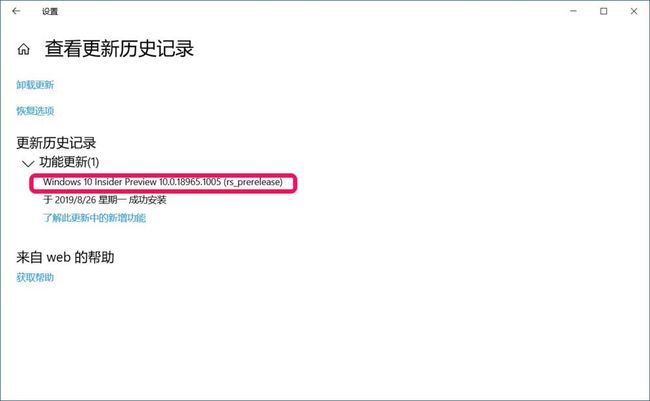Click the (rs_prerelease) branch text
Screen dimensions: 650x401
point(253,182)
